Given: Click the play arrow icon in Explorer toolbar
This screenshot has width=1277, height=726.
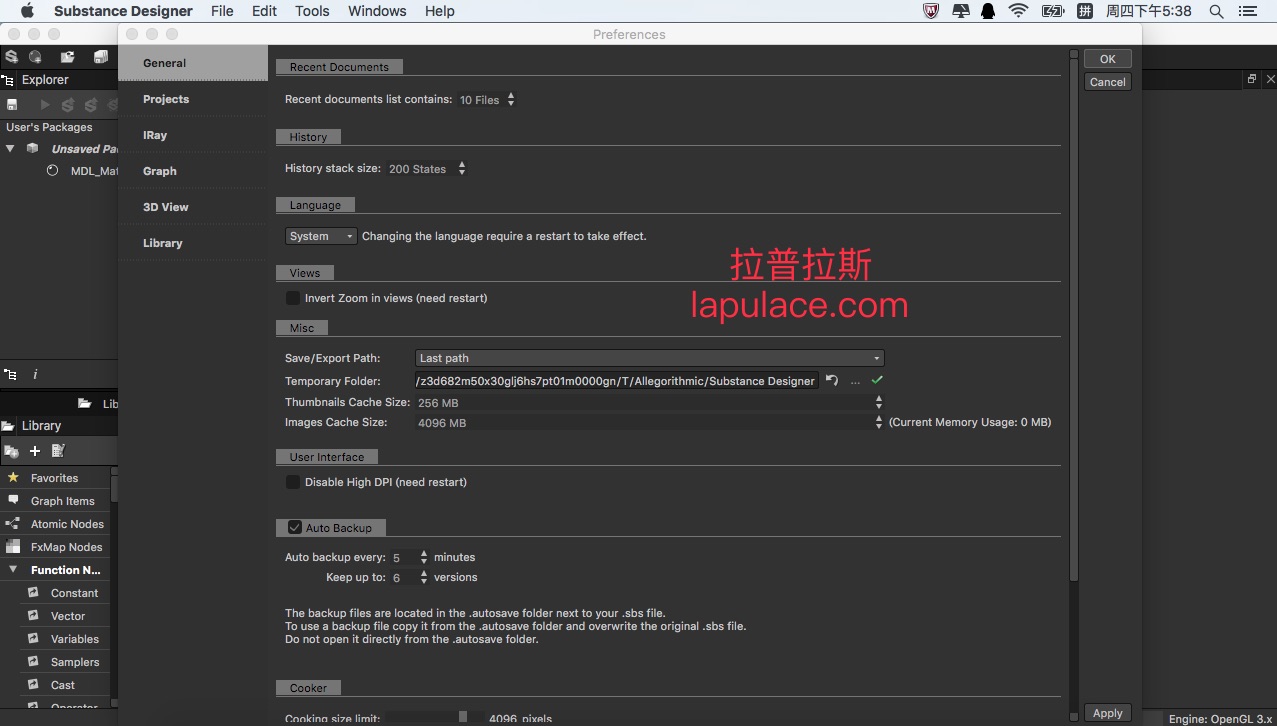Looking at the screenshot, I should 44,104.
